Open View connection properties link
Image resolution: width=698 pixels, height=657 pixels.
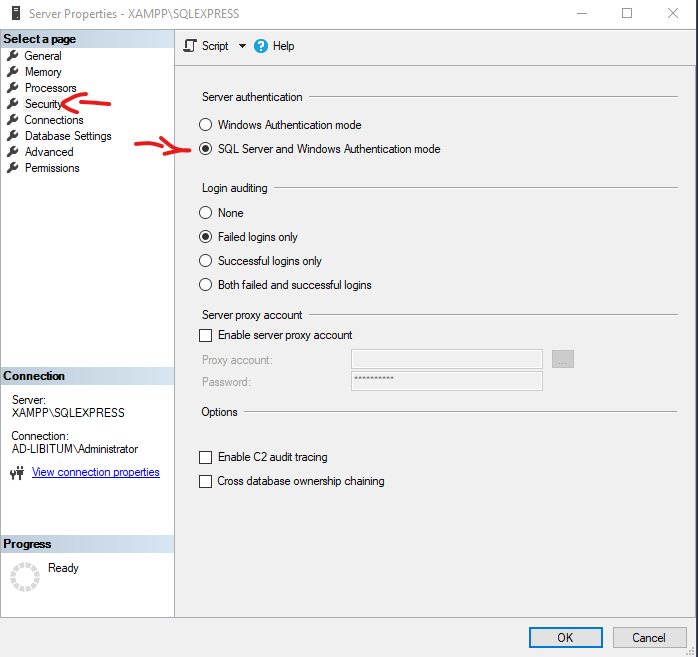point(95,472)
